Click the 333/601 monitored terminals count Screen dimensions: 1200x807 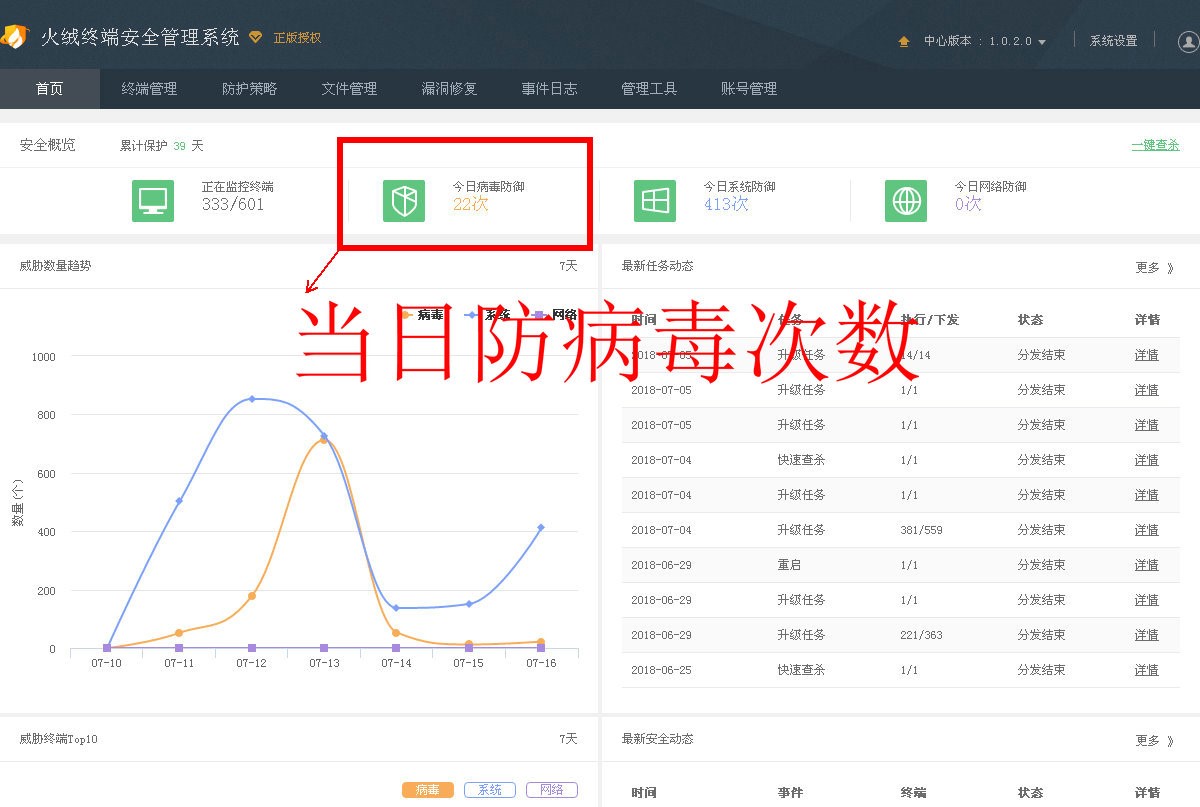[233, 204]
